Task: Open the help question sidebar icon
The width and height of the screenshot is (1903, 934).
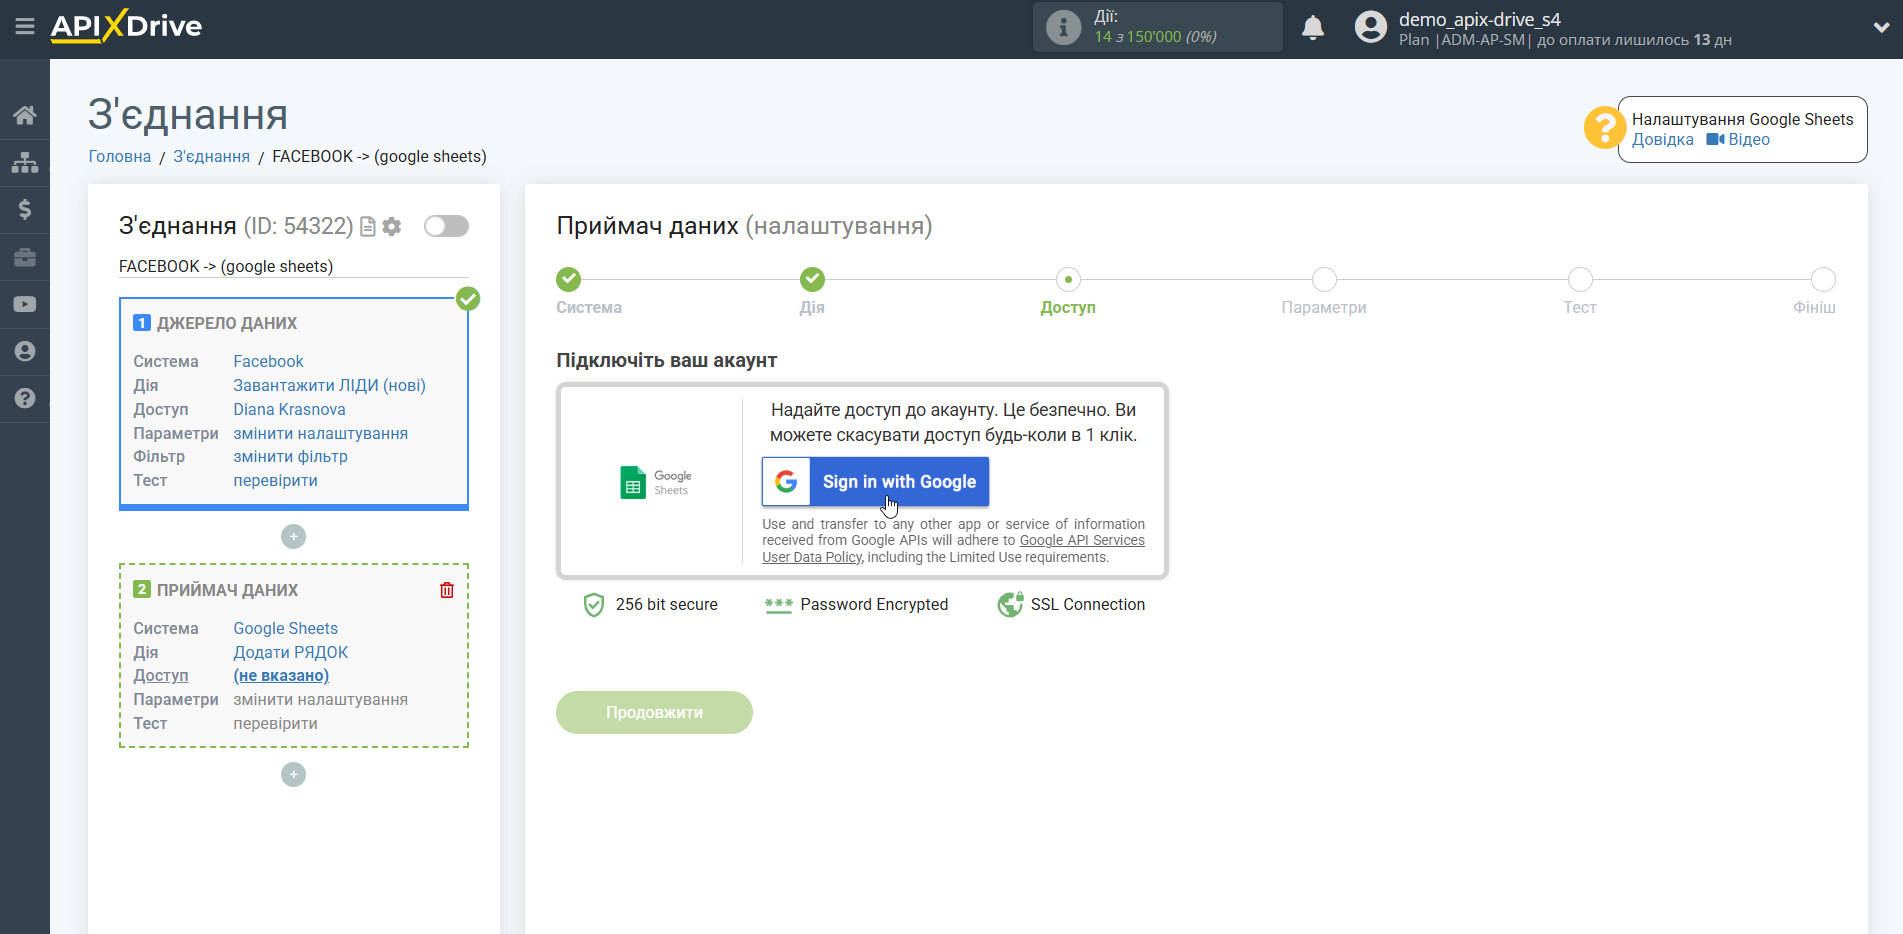Action: pyautogui.click(x=25, y=398)
